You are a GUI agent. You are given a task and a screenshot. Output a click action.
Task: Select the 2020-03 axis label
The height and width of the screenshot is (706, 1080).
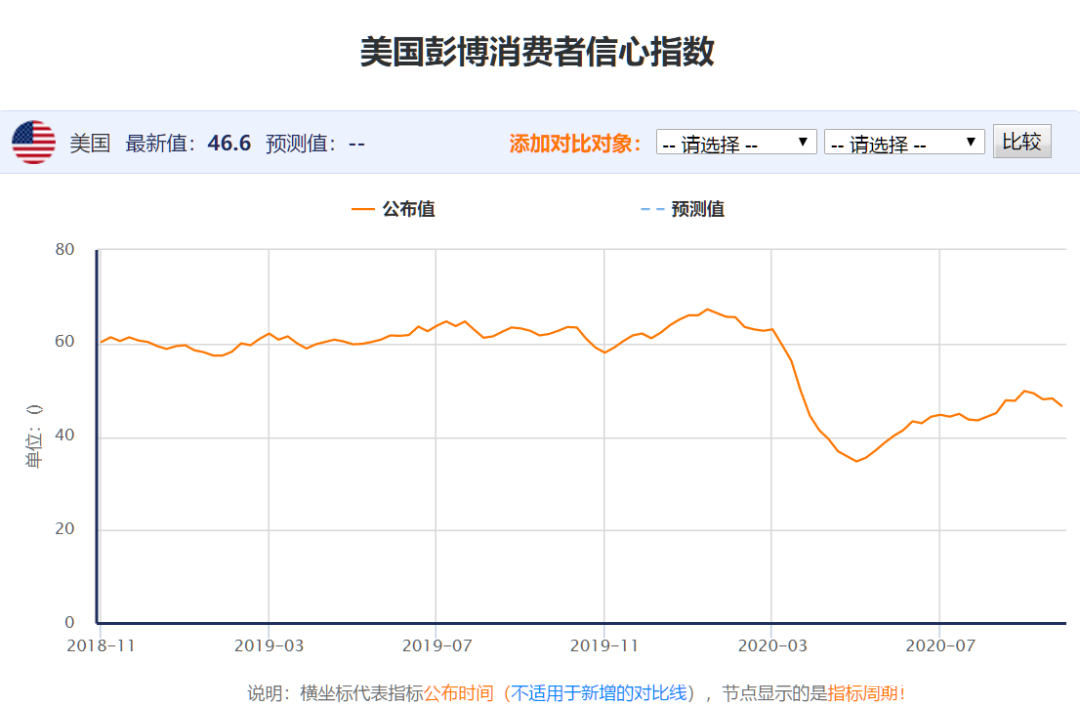point(772,646)
